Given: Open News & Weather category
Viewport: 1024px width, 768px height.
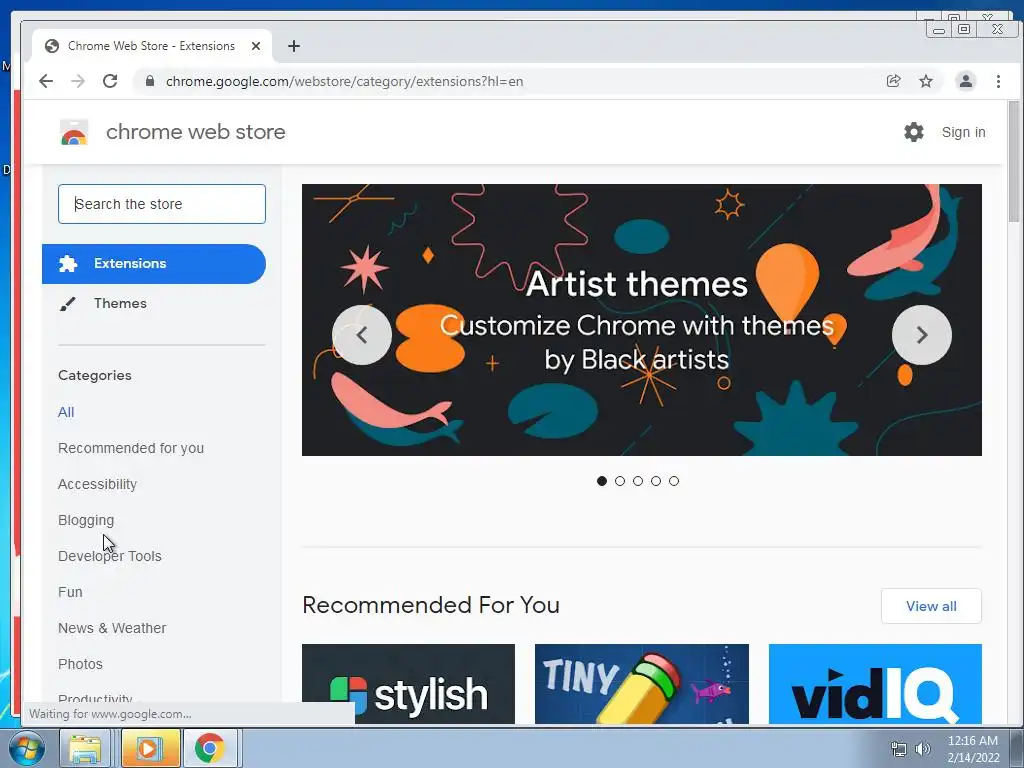Looking at the screenshot, I should pos(112,628).
